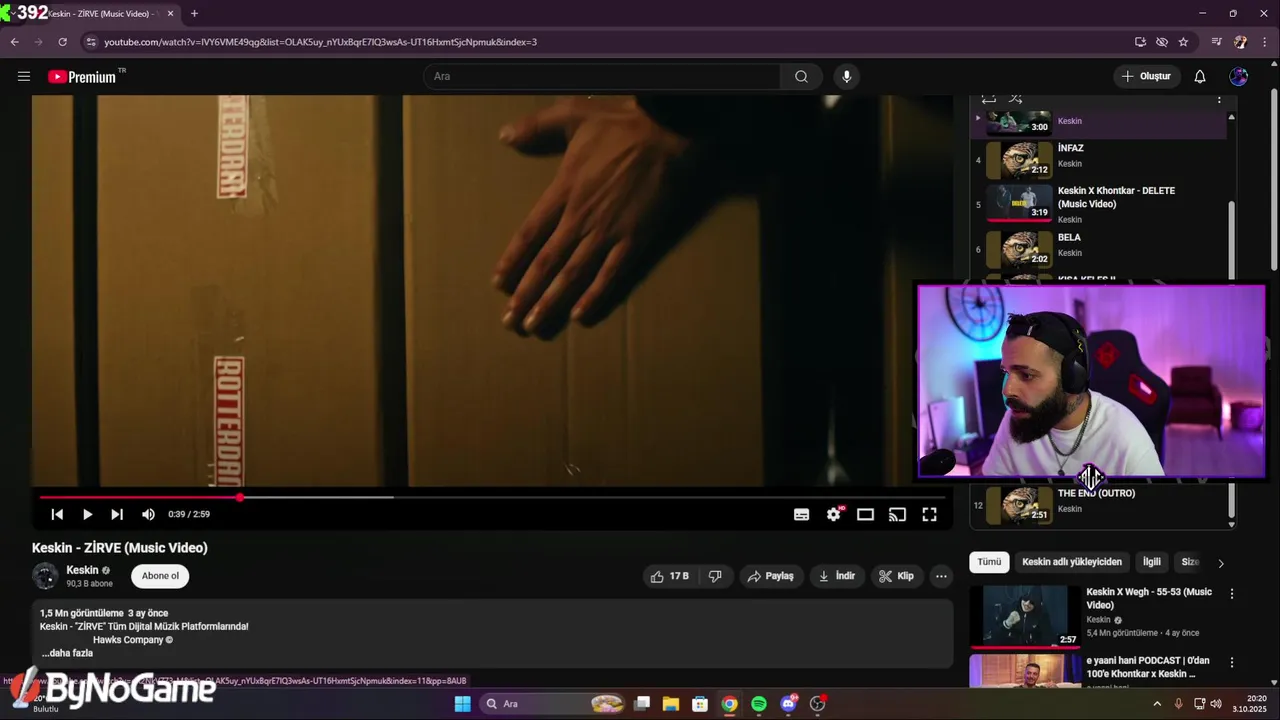Dislike the video
Image resolution: width=1280 pixels, height=720 pixels.
pyautogui.click(x=715, y=576)
